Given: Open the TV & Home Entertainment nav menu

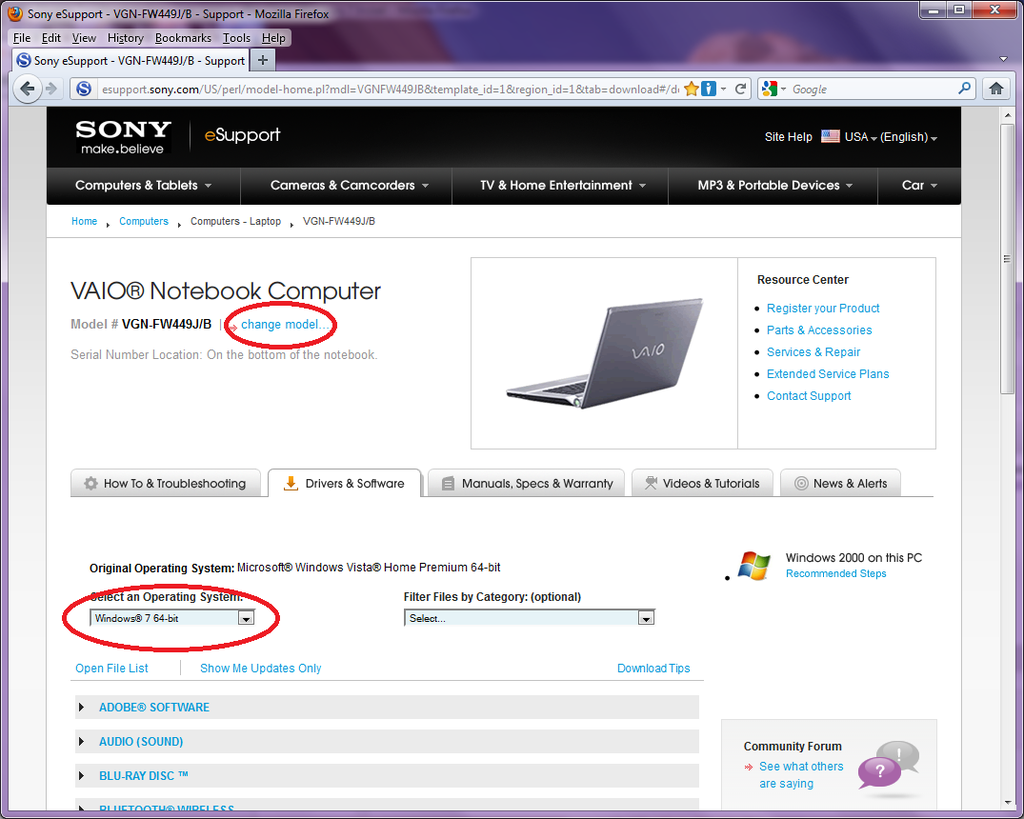Looking at the screenshot, I should pos(562,185).
